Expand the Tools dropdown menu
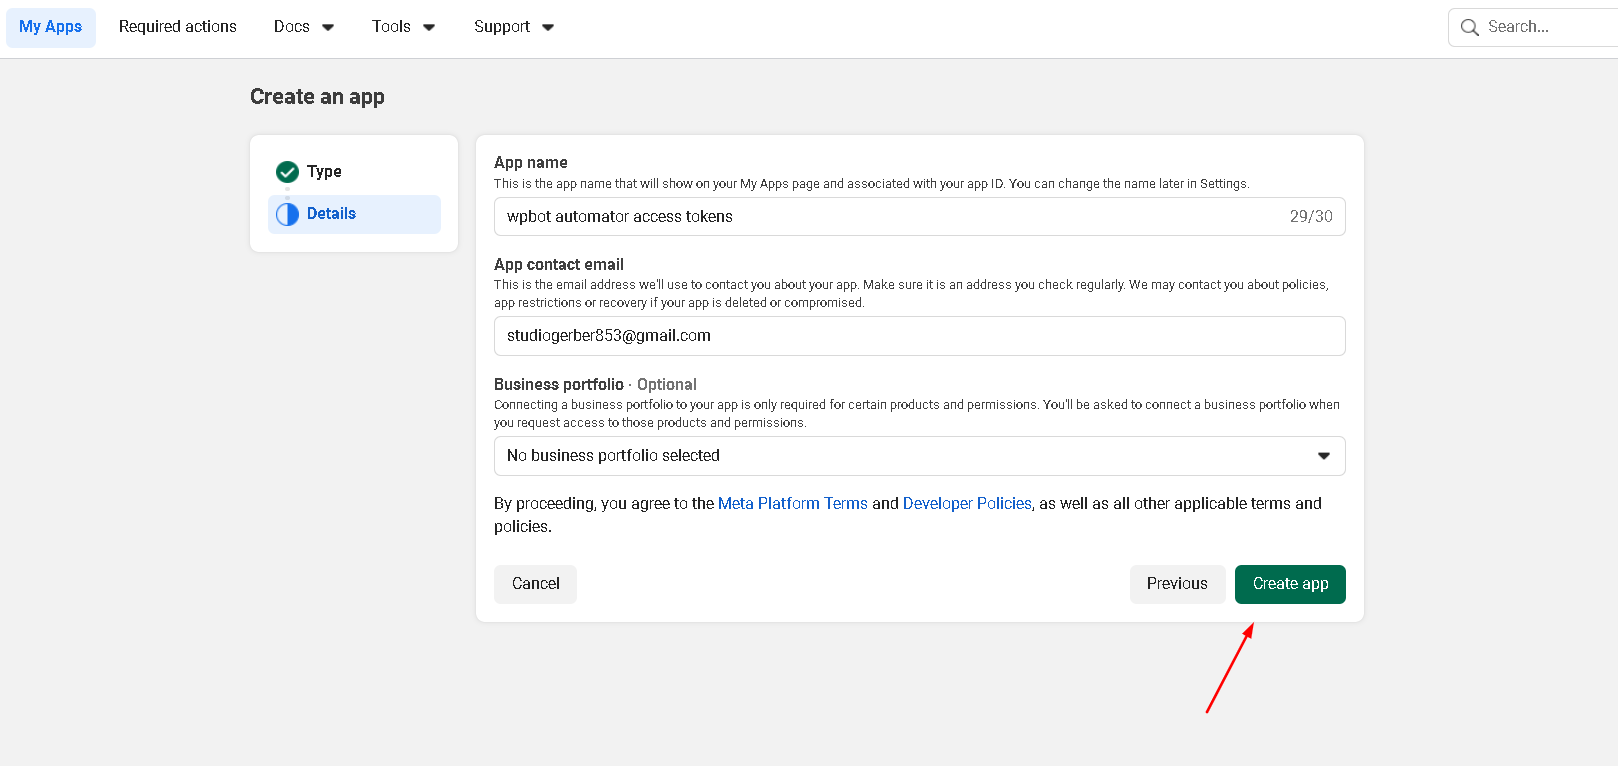 tap(403, 27)
